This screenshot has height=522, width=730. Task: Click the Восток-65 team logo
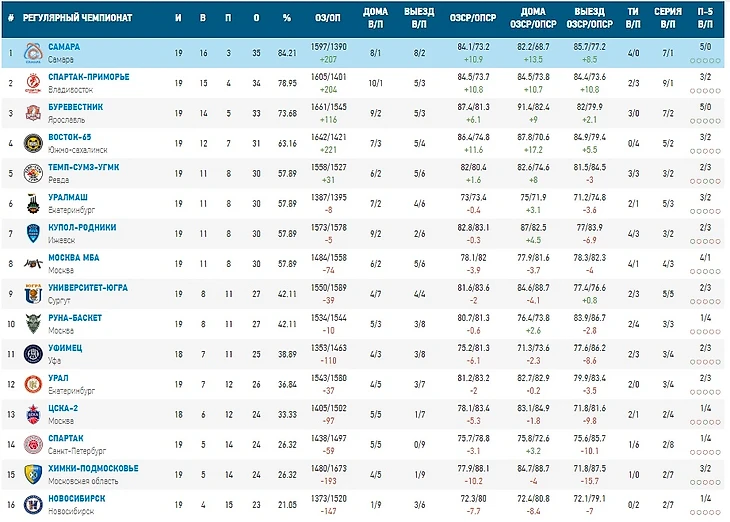(34, 143)
